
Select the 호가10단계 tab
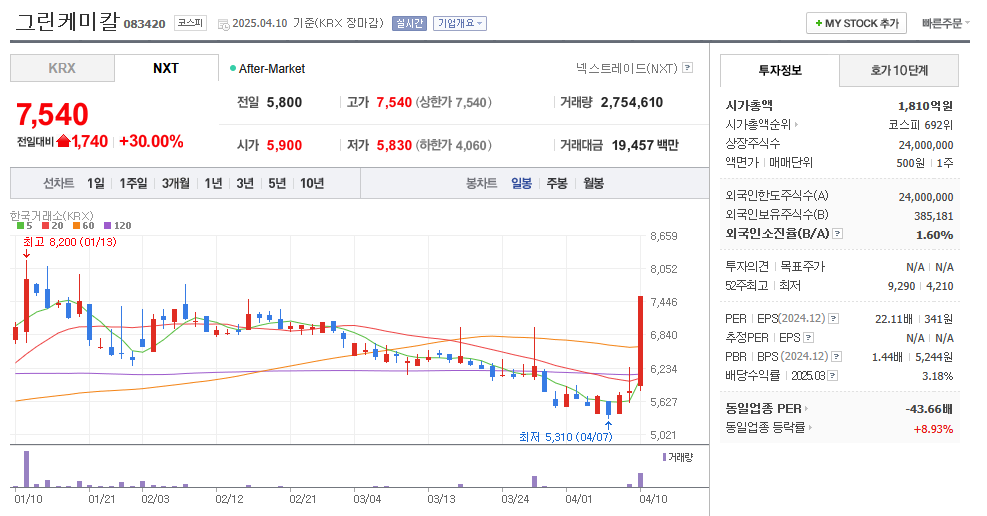[x=899, y=70]
